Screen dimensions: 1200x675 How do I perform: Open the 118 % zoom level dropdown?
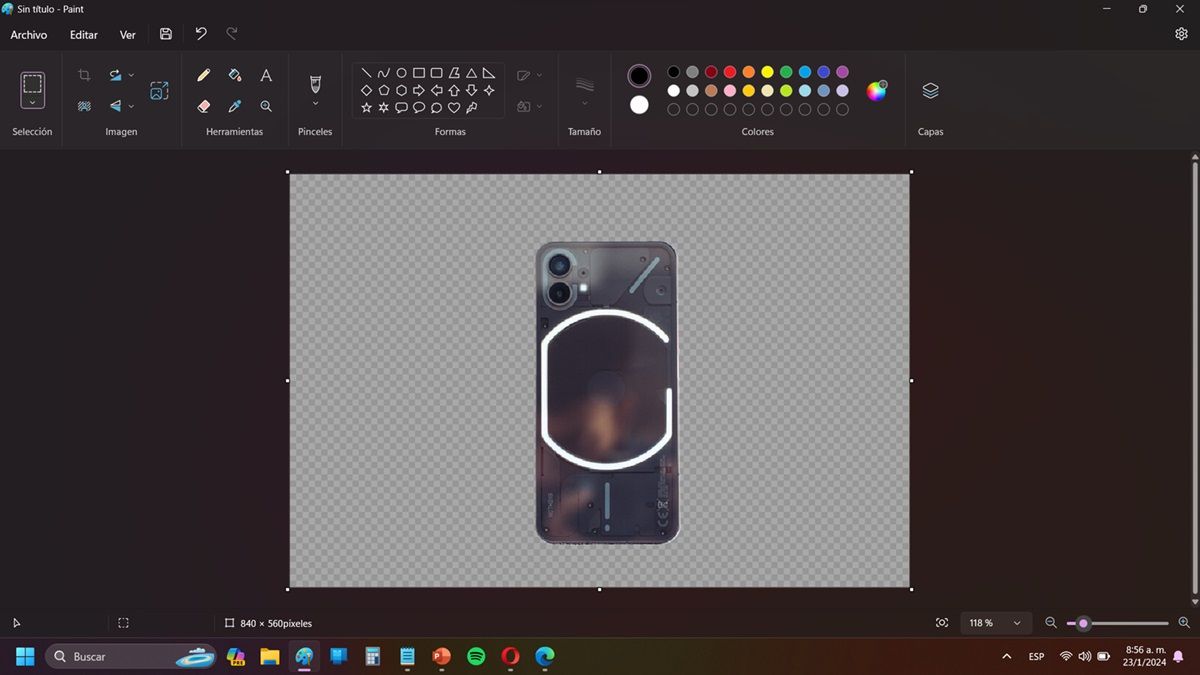pos(995,623)
